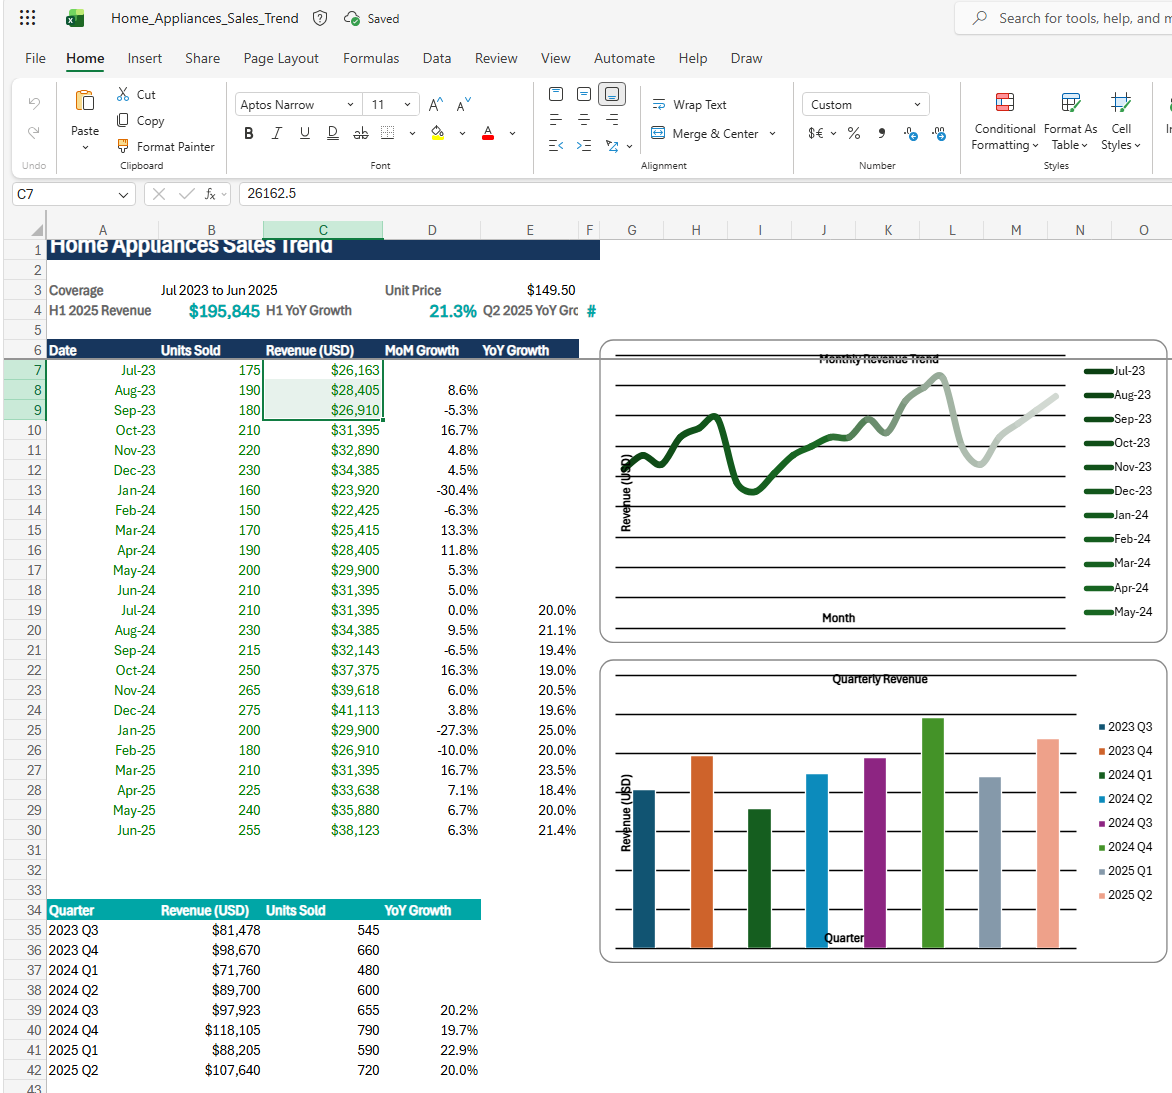The width and height of the screenshot is (1172, 1093).
Task: Switch to the Page Layout tab
Action: [x=281, y=58]
